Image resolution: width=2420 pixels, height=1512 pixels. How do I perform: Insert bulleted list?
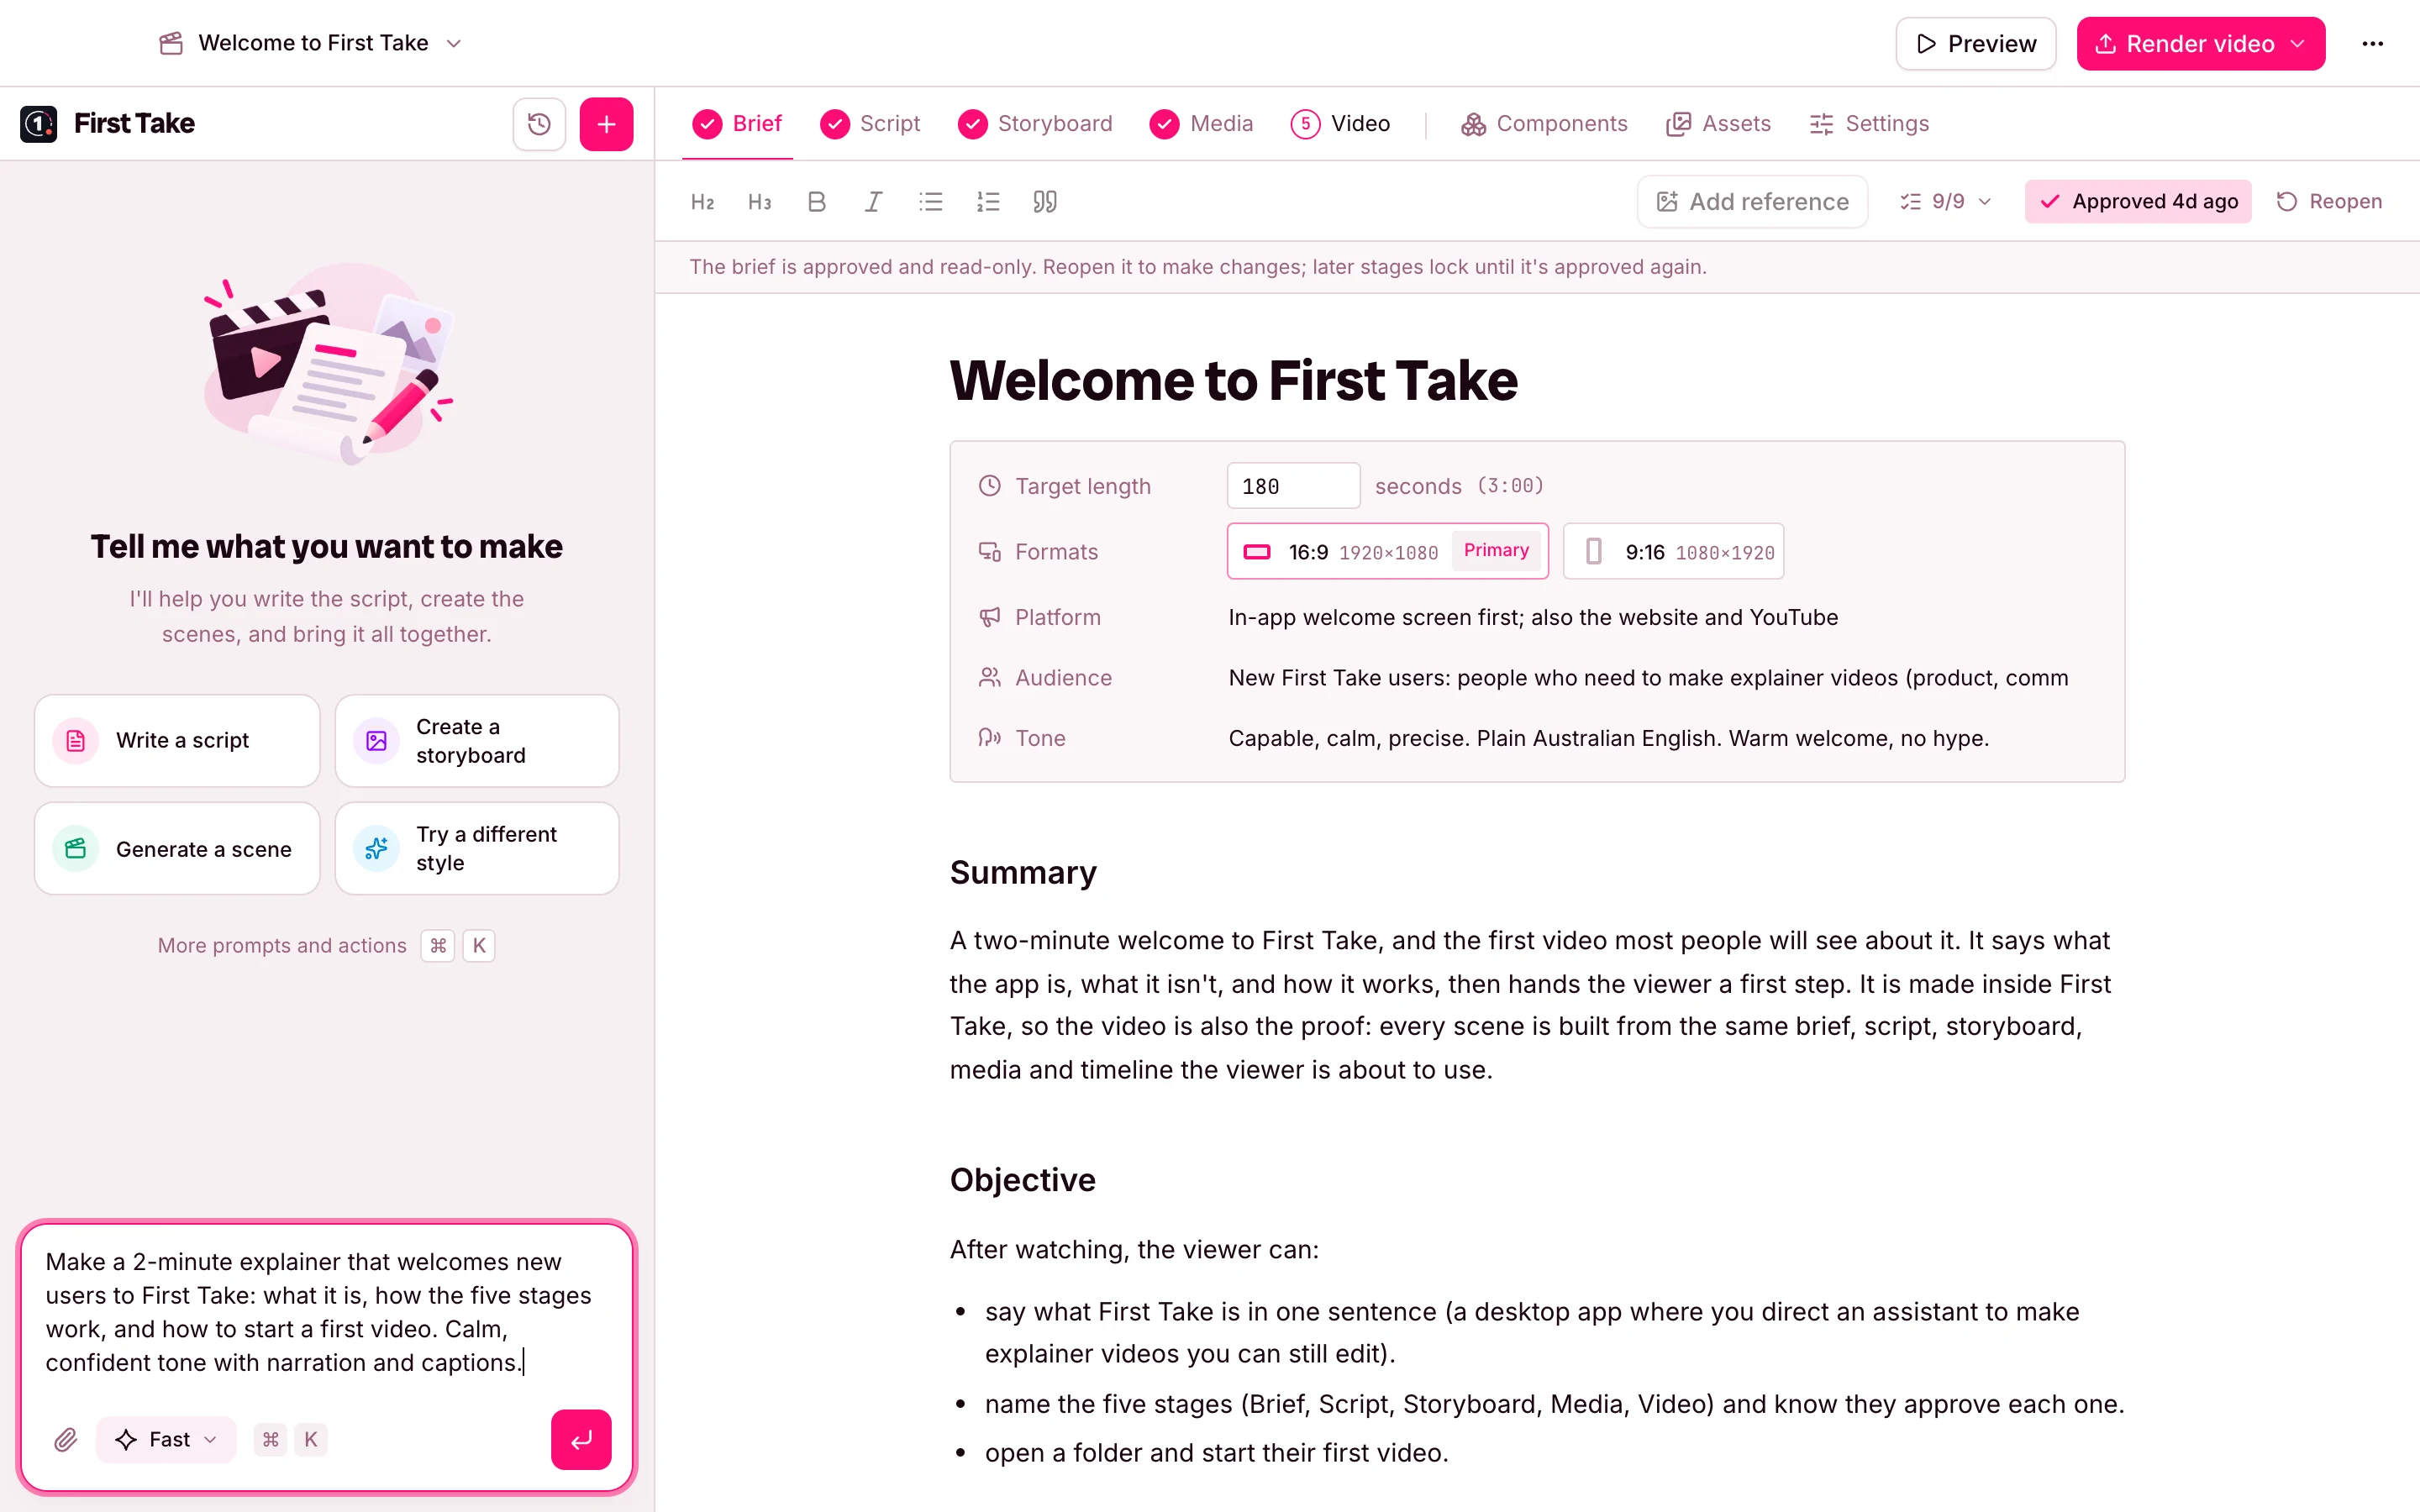point(931,202)
